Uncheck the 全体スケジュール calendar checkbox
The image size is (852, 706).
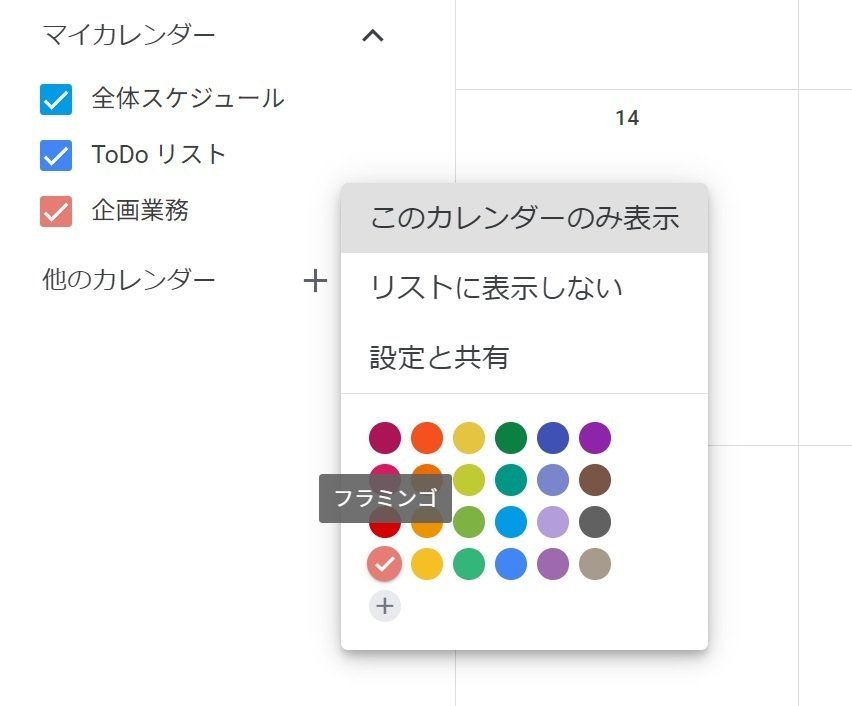(56, 99)
